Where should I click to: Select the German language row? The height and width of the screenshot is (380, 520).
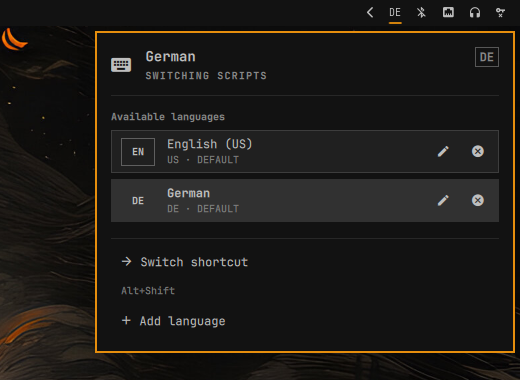pos(305,200)
